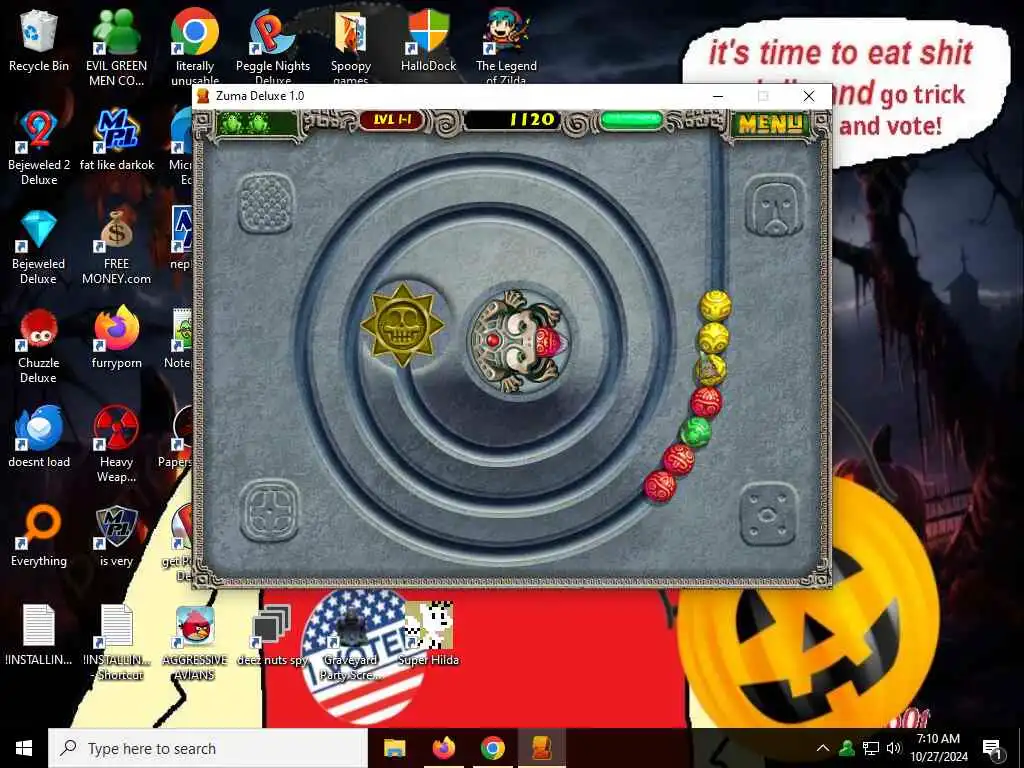Open the Recycle Bin desktop icon
Image resolution: width=1024 pixels, height=768 pixels.
pos(39,41)
